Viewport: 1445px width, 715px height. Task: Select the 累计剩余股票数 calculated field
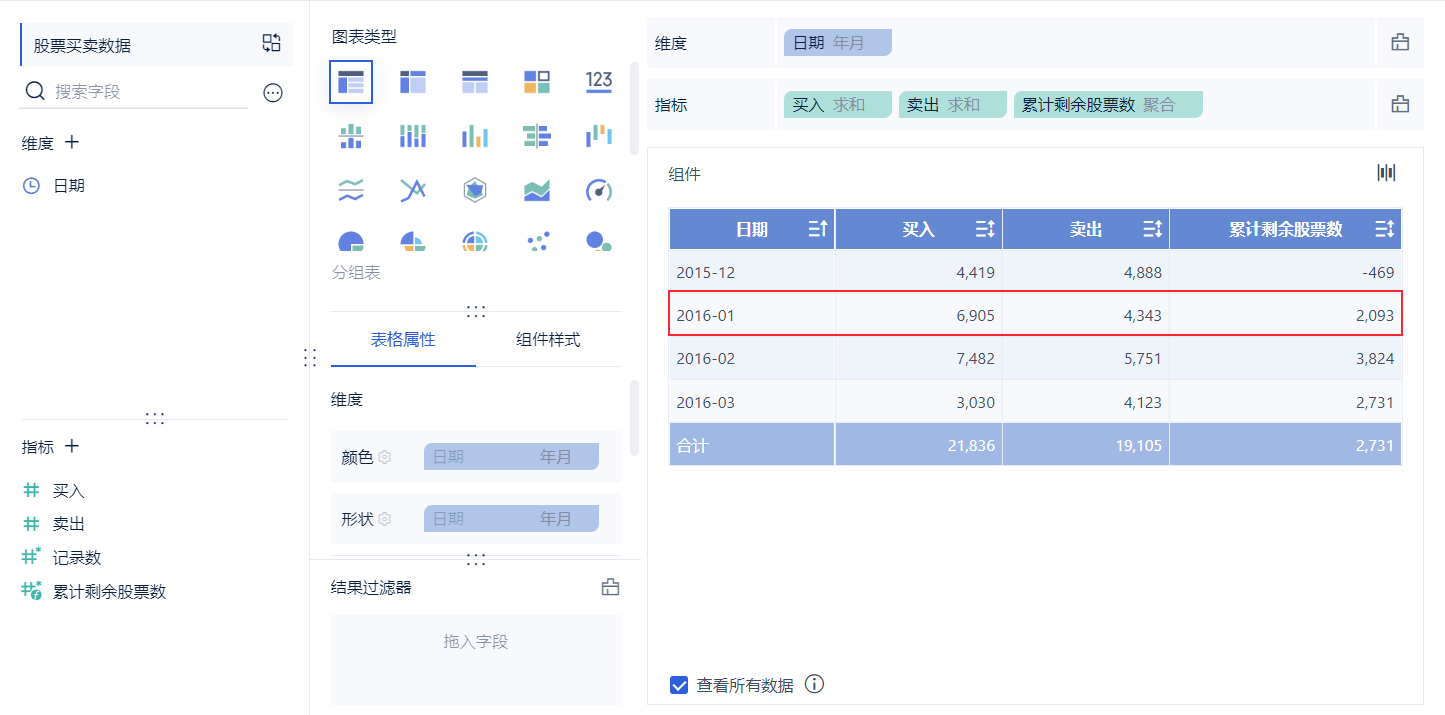pyautogui.click(x=109, y=591)
